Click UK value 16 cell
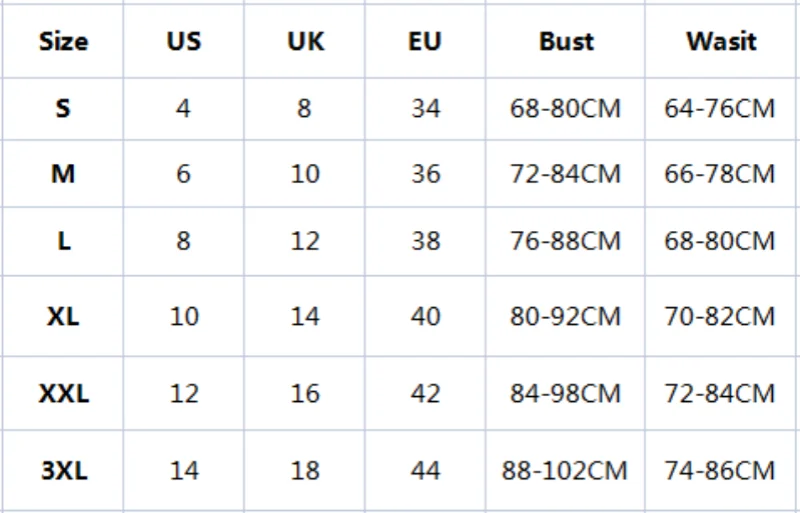 (304, 393)
